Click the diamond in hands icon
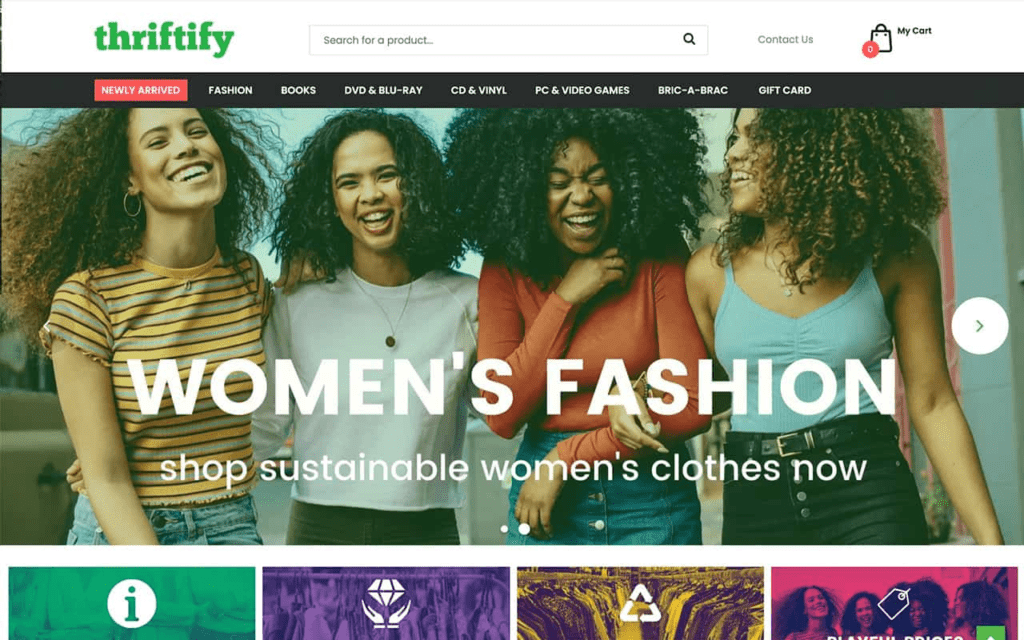 (386, 603)
